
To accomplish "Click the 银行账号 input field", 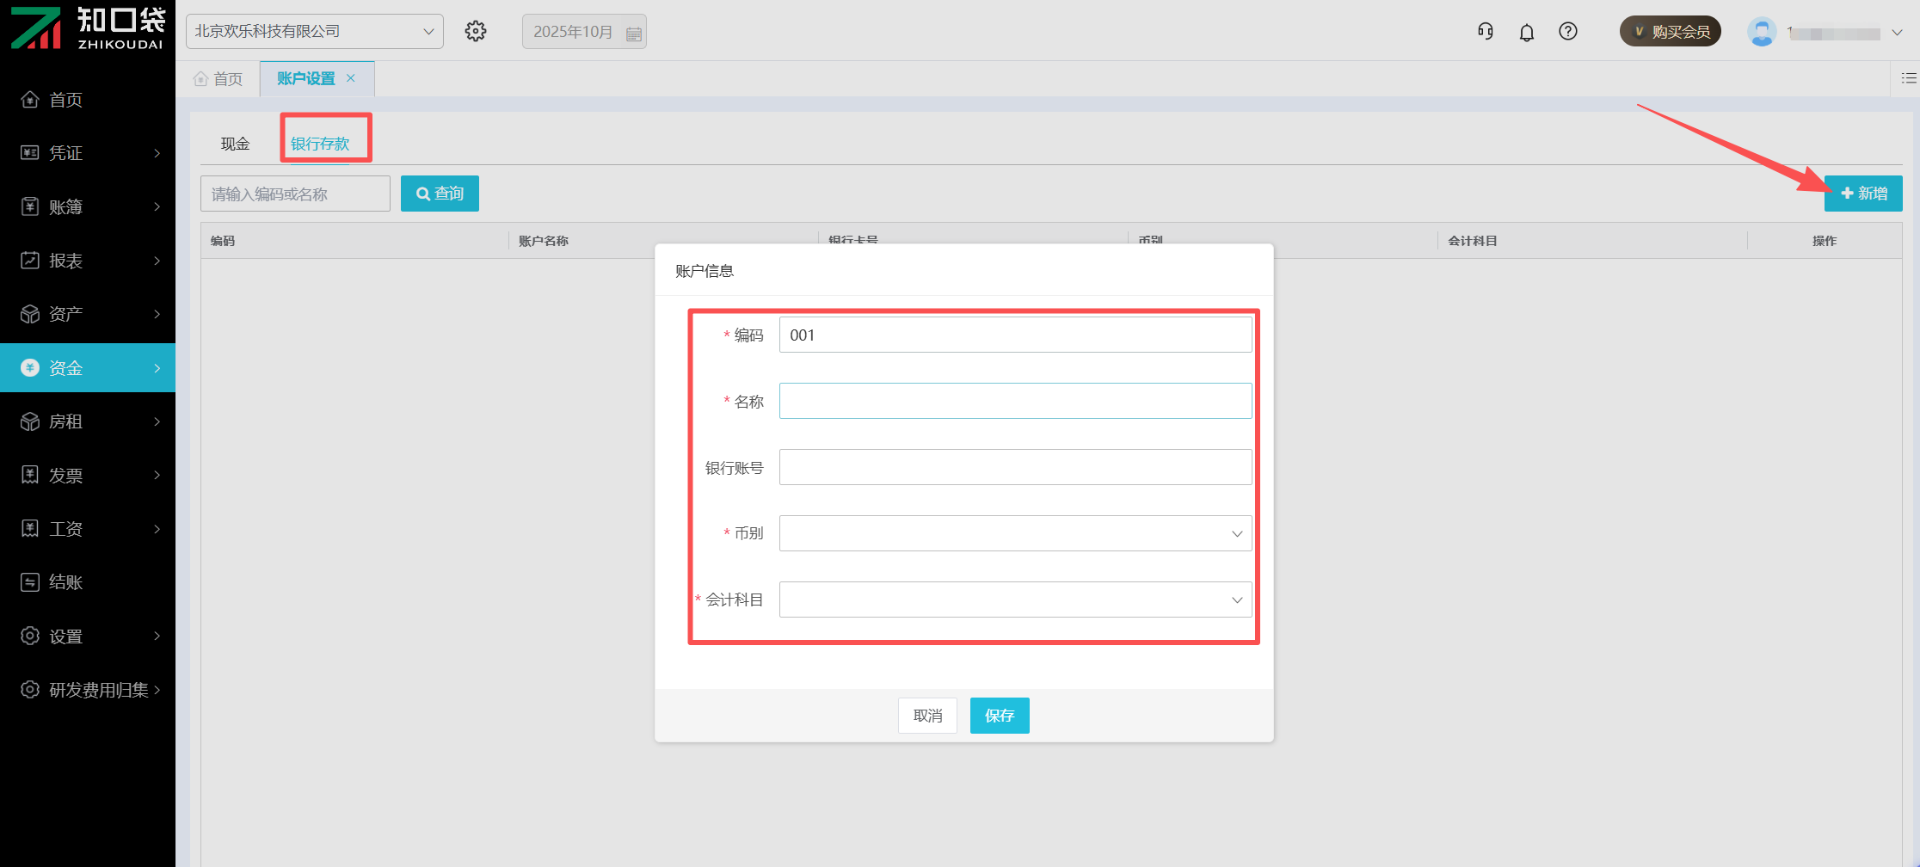I will [1014, 467].
